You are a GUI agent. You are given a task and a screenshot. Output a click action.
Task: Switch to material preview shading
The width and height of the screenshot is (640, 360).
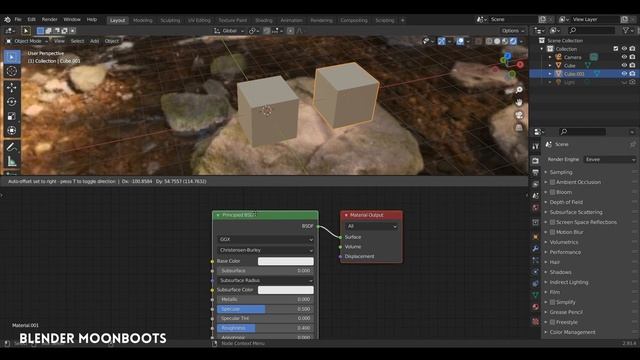505,41
